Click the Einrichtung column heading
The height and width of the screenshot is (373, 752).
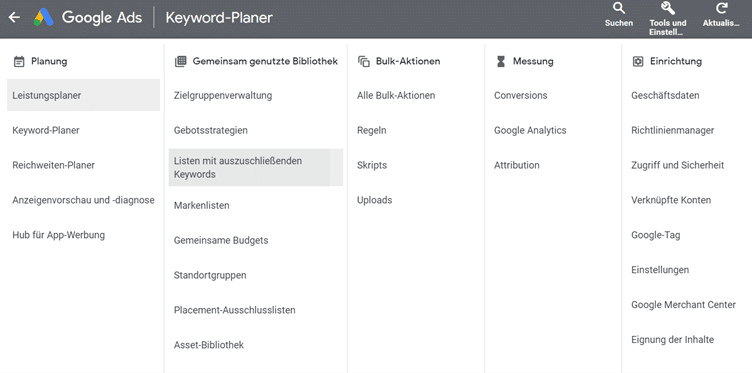pyautogui.click(x=676, y=61)
